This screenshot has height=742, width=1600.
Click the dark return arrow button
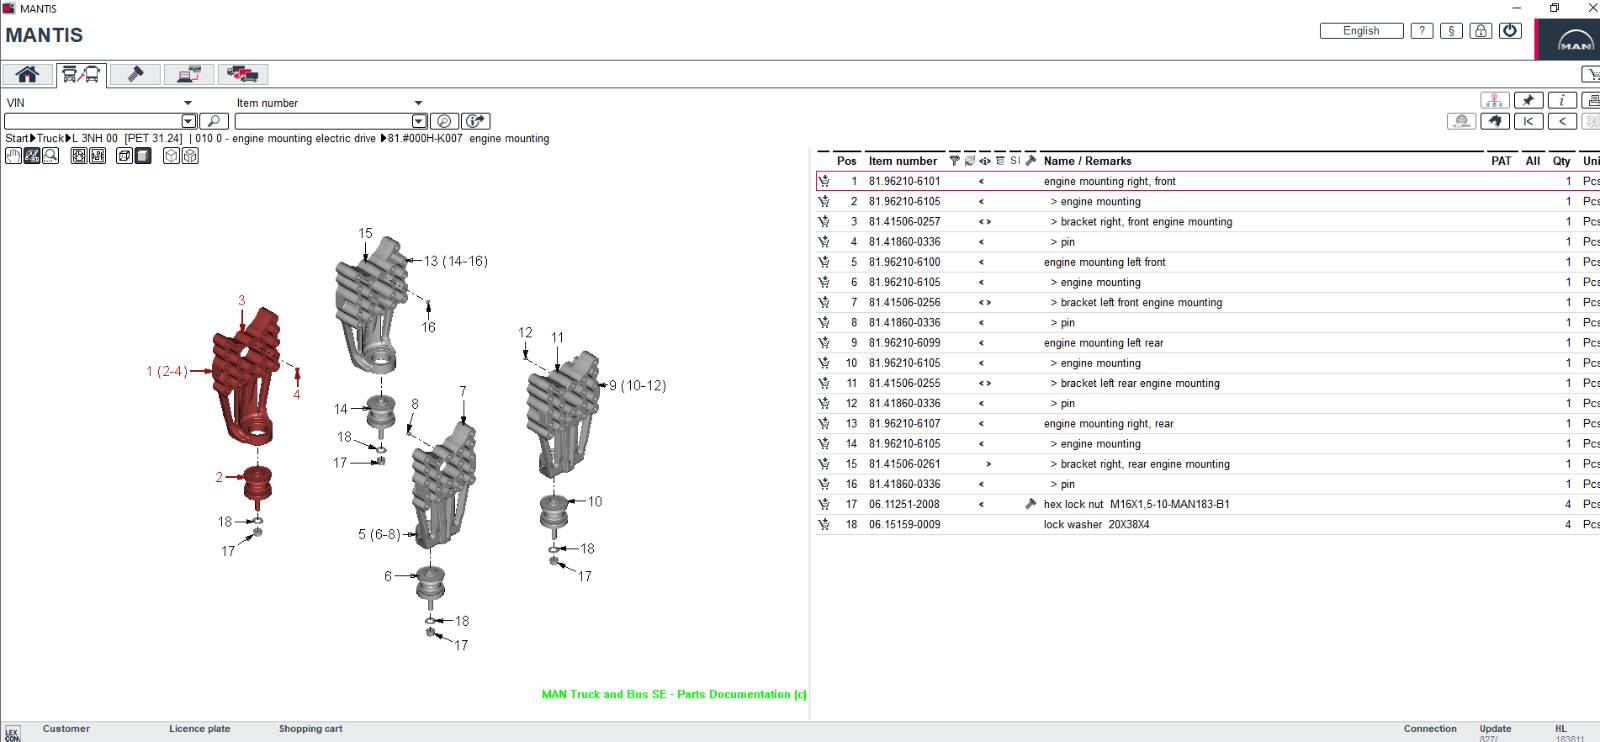coord(1495,121)
